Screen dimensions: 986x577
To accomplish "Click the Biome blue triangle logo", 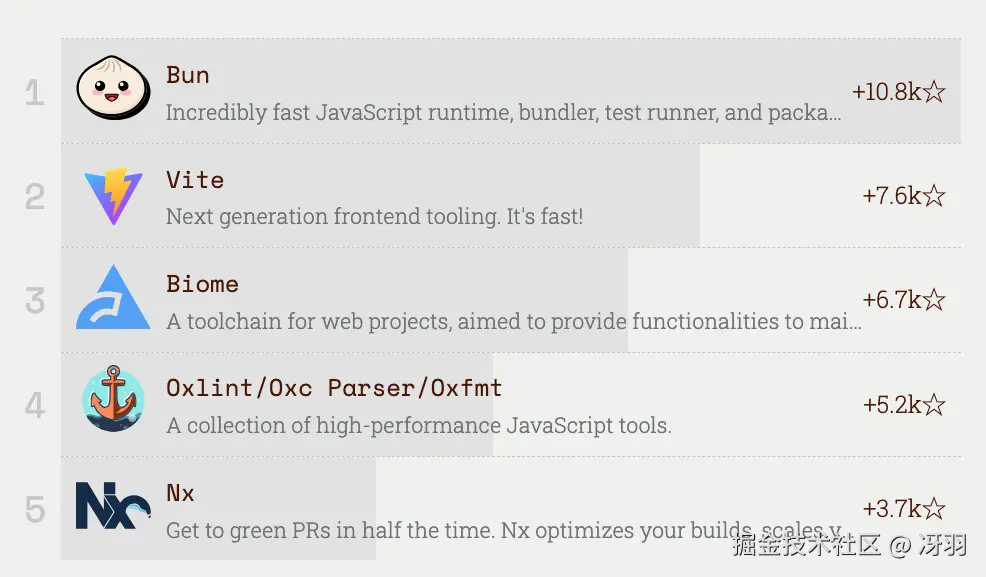I will click(x=113, y=299).
